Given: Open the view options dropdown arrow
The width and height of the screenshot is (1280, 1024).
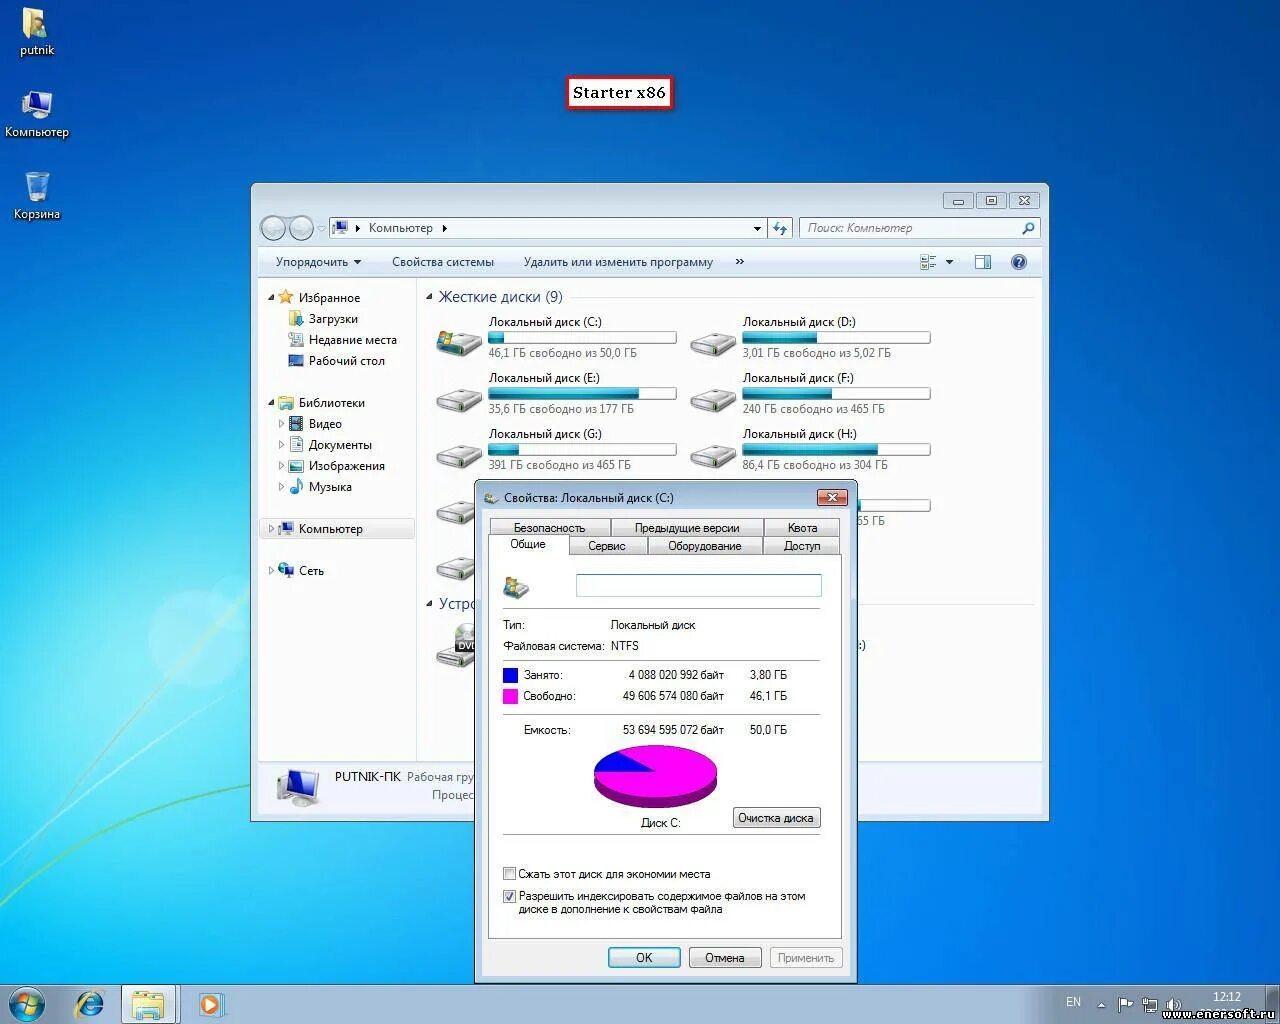Looking at the screenshot, I should [x=949, y=262].
